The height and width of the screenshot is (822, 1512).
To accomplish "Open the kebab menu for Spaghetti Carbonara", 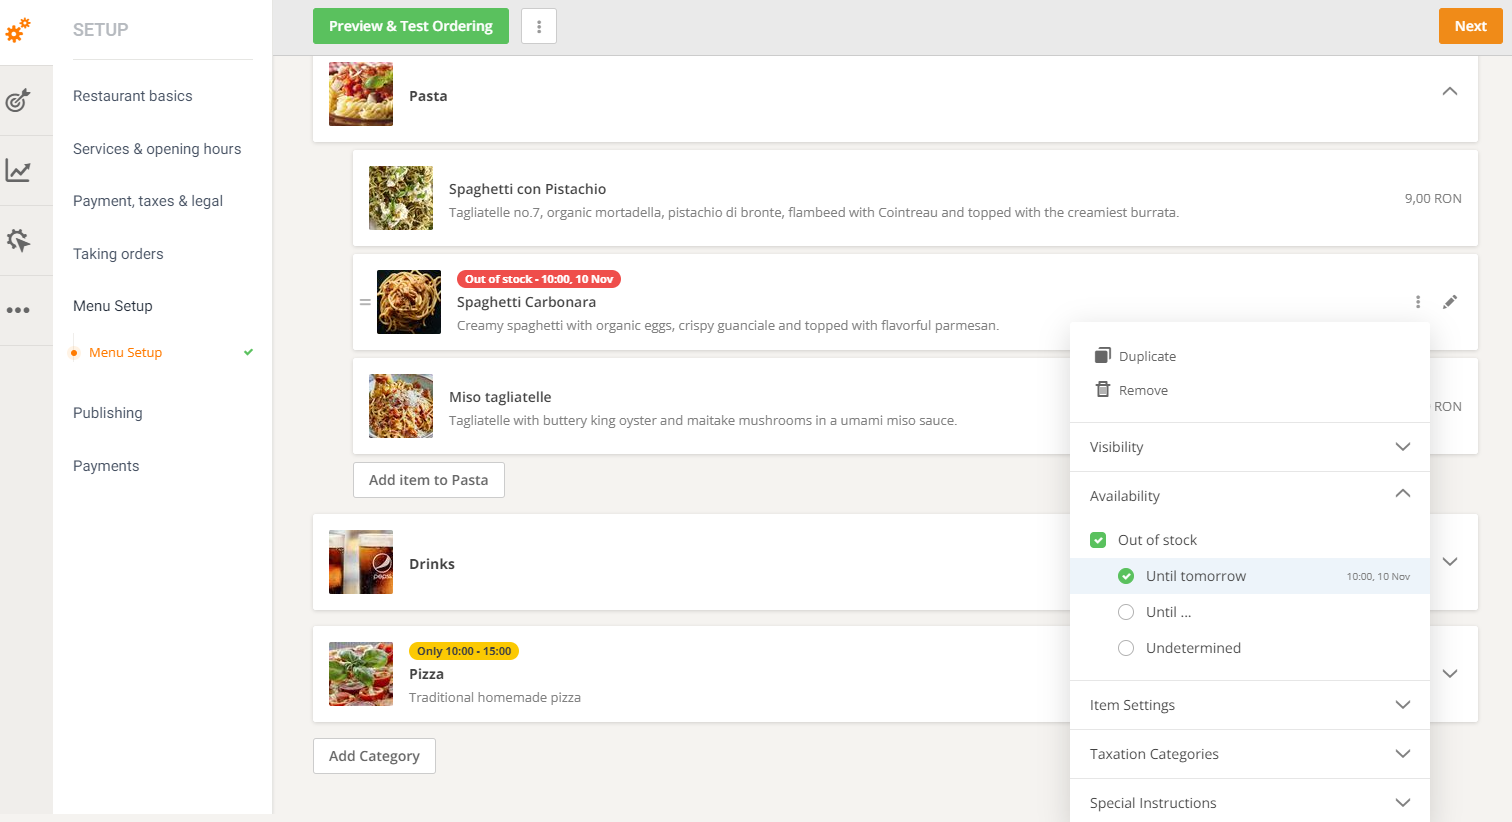I will [1417, 301].
